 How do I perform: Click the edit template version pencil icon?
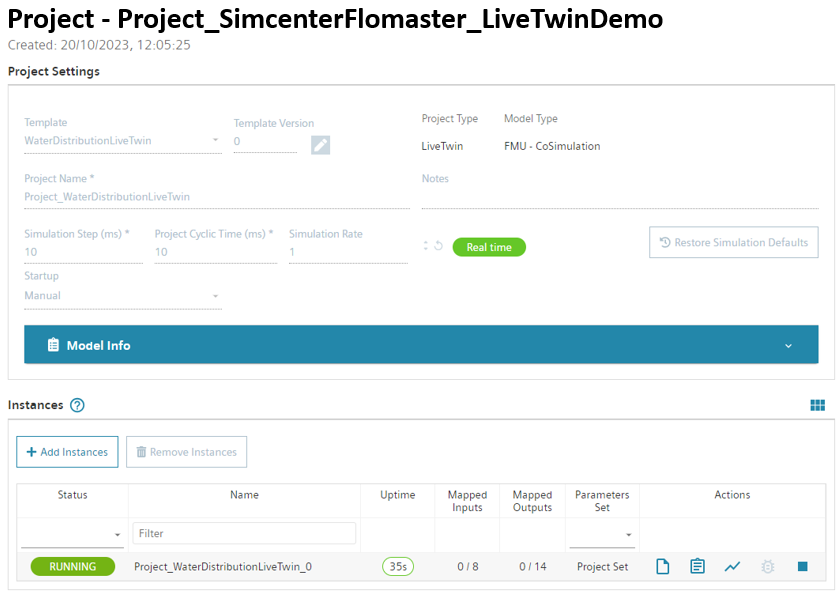click(x=320, y=145)
